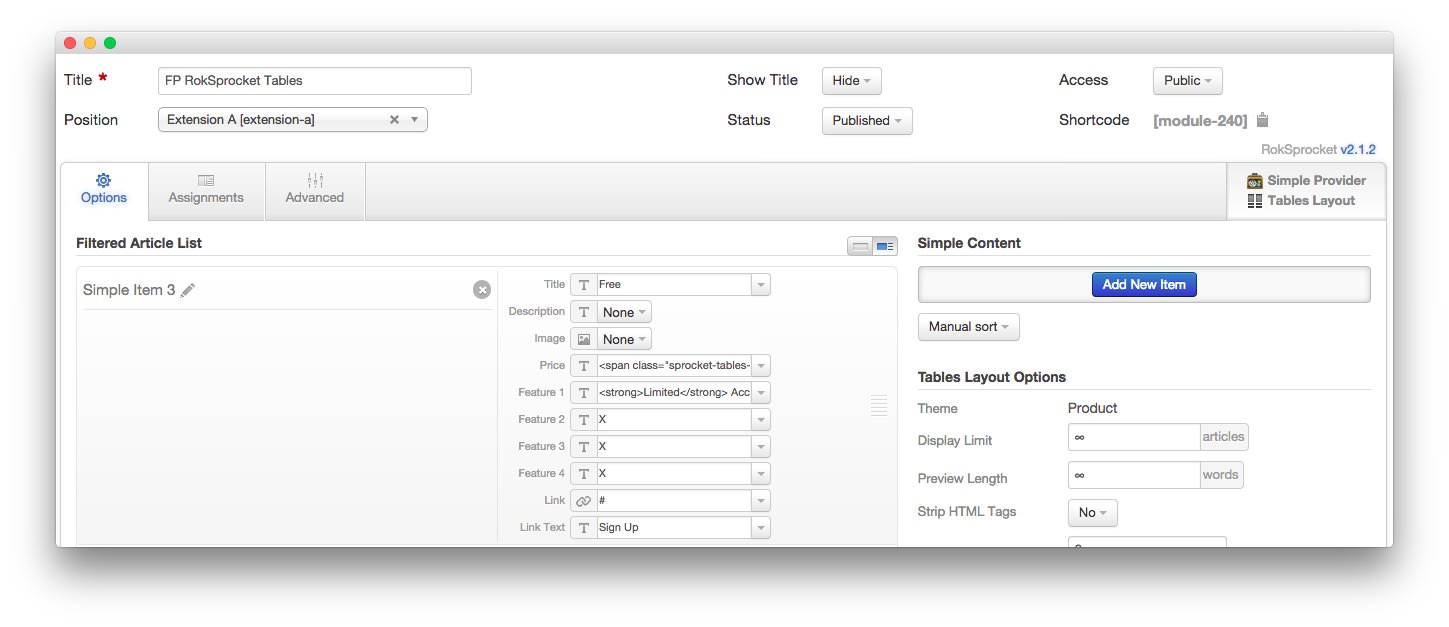Copy shortcode with the clipboard icon
The image size is (1449, 627).
tap(1262, 120)
